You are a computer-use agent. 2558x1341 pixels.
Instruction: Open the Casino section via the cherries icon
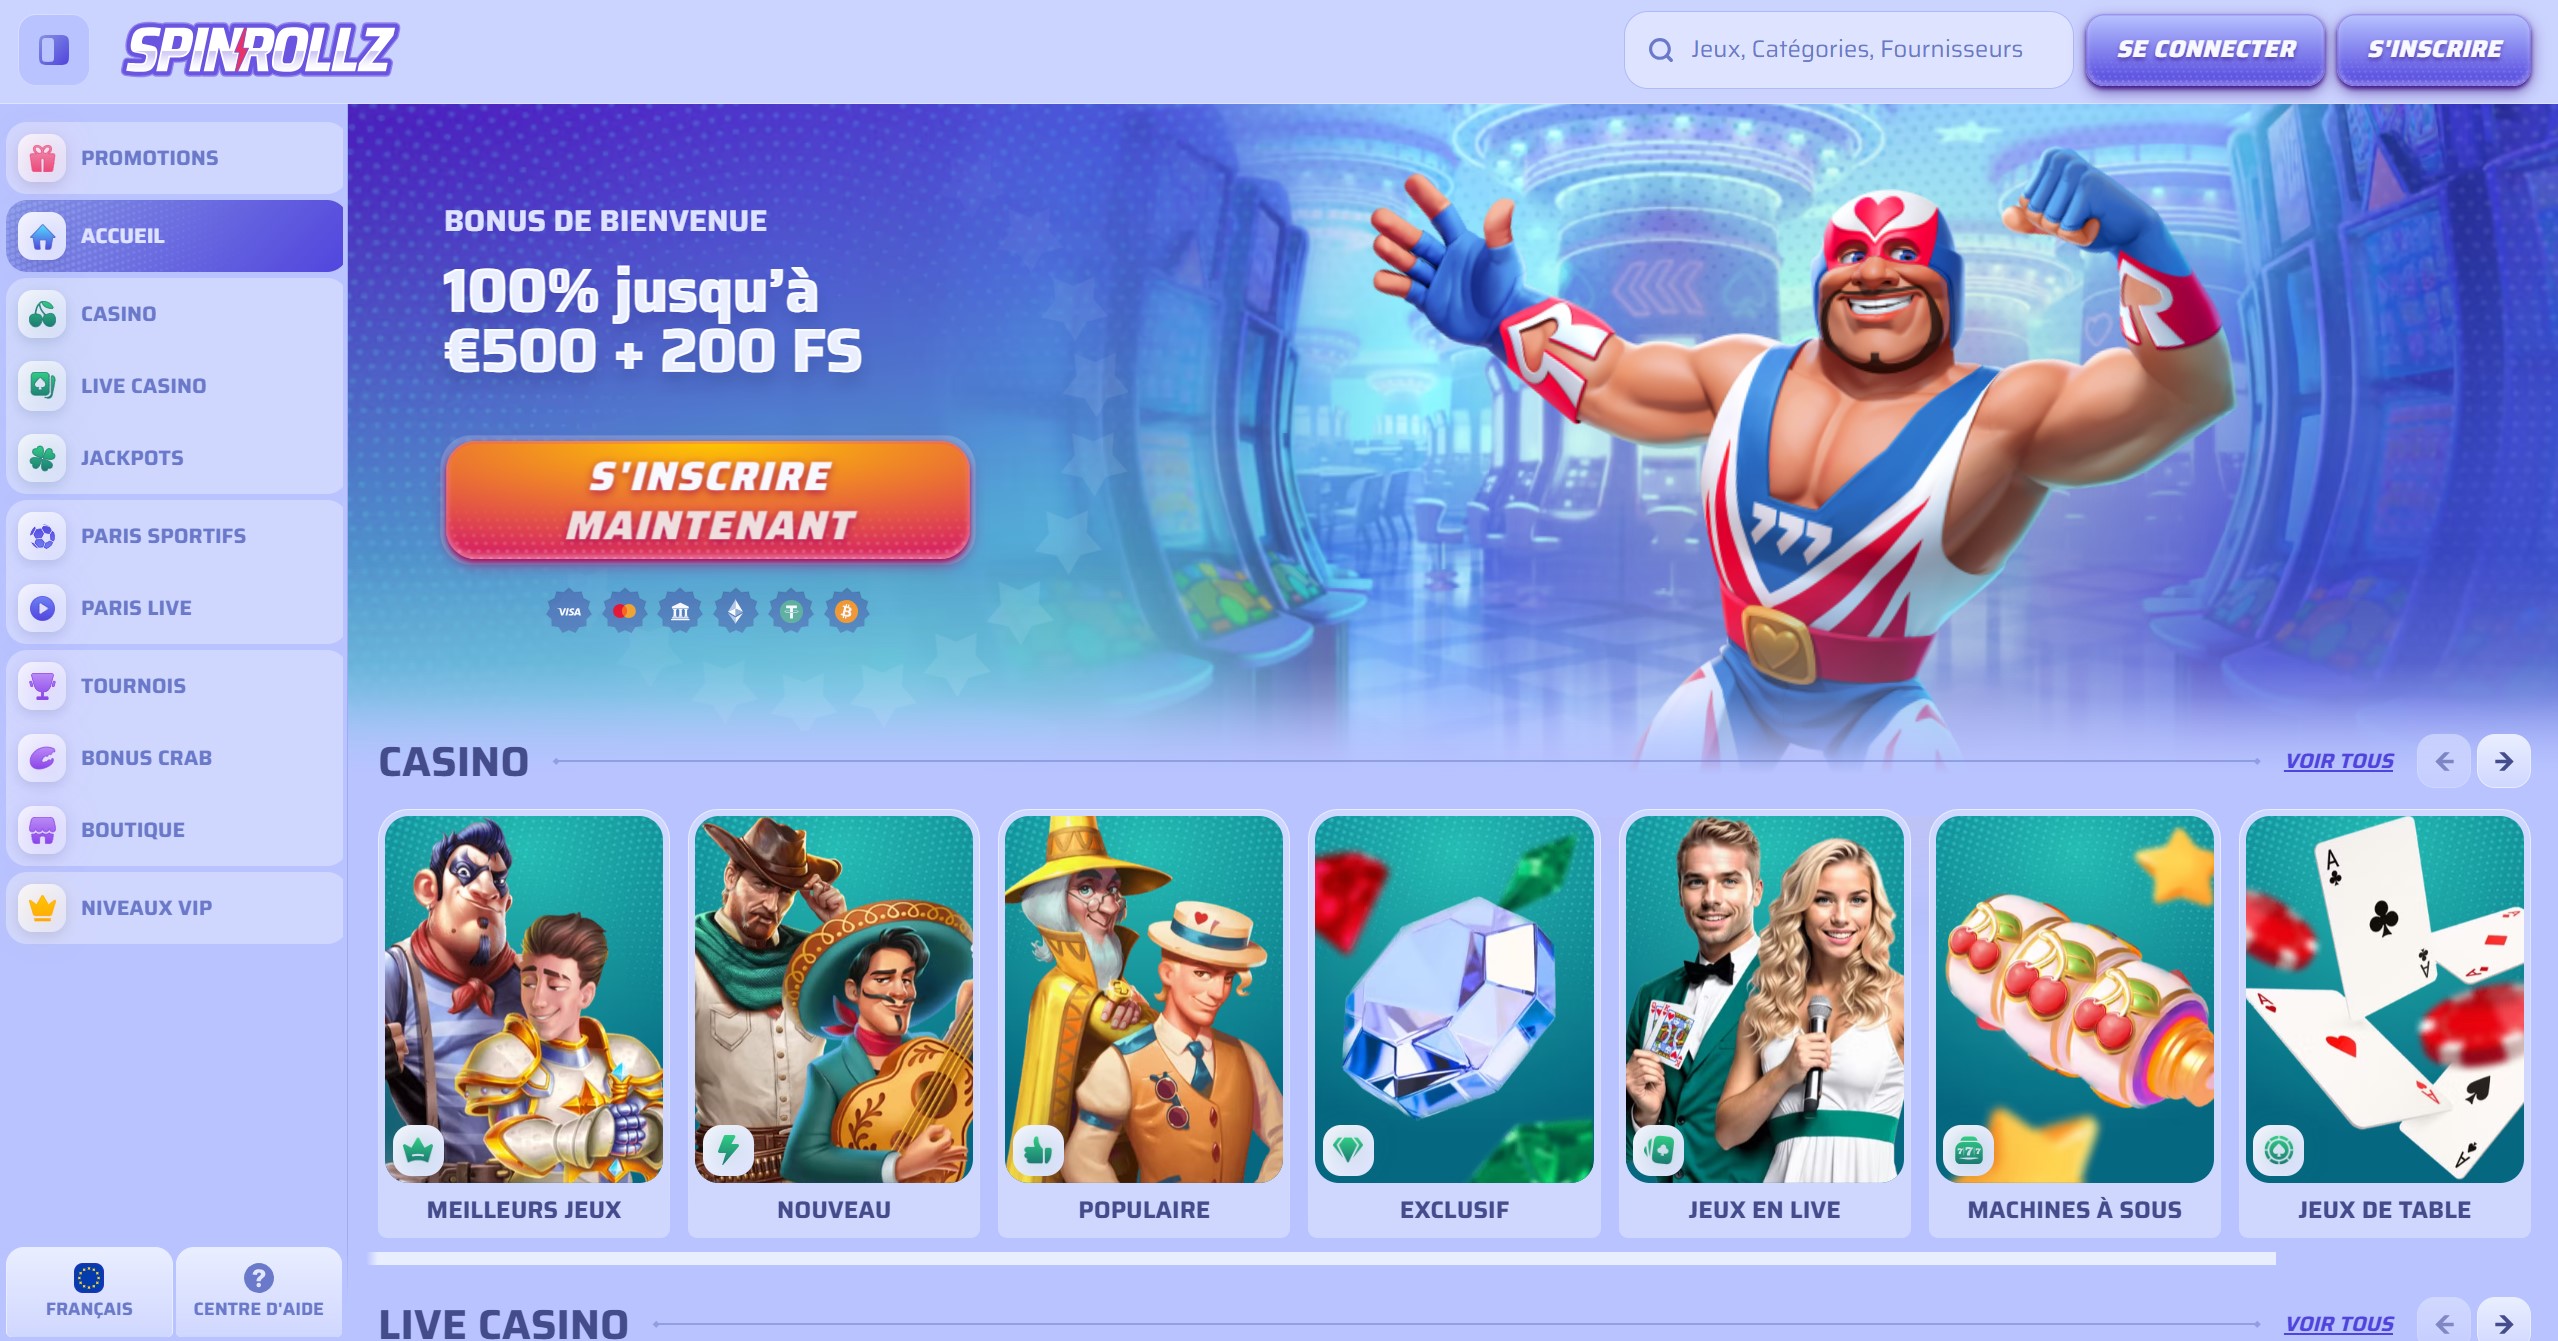coord(42,314)
